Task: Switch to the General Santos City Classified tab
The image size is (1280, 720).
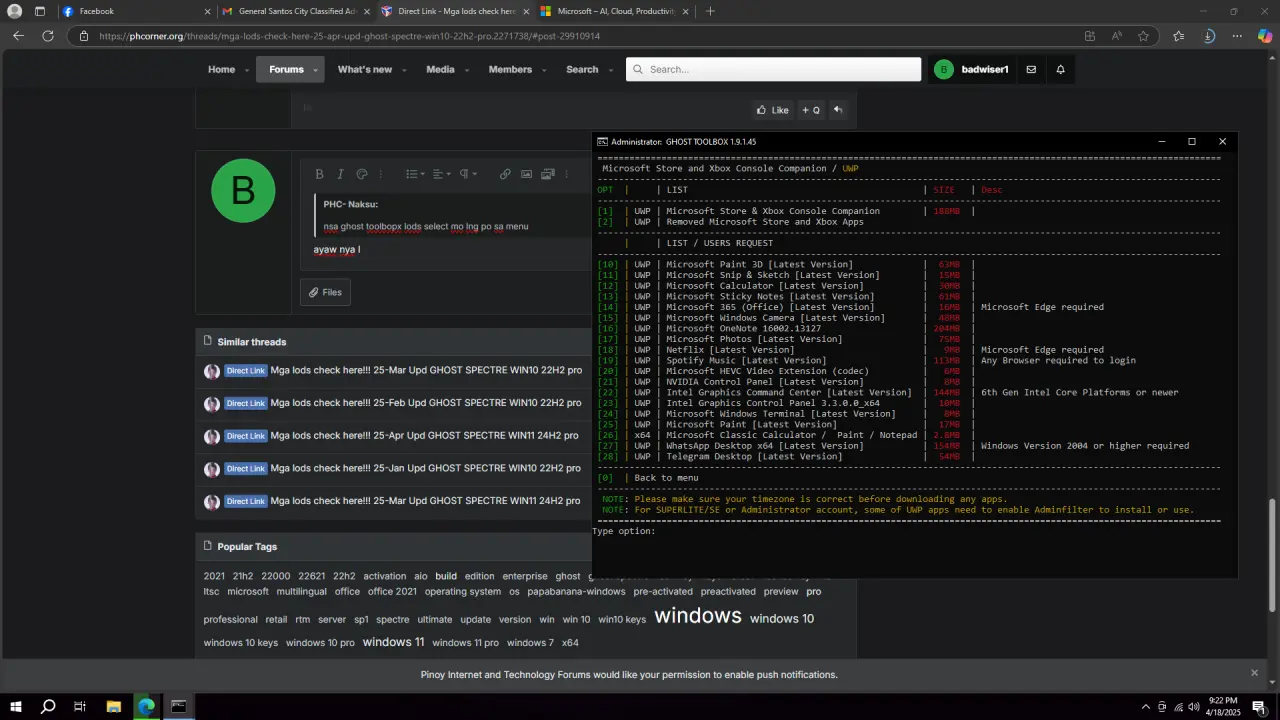Action: (296, 11)
